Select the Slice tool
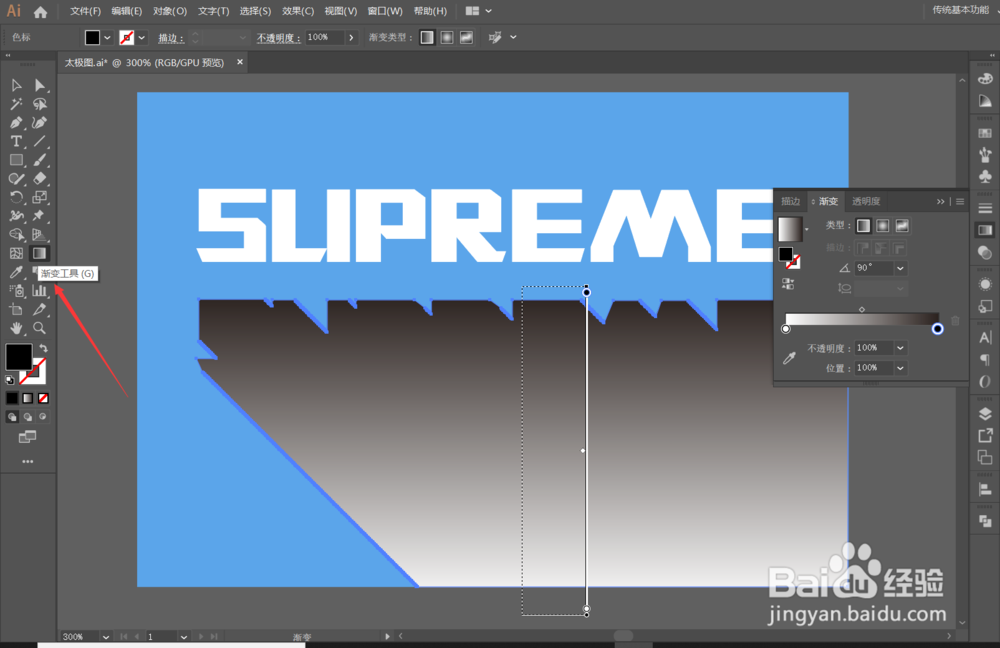This screenshot has width=1000, height=648. coord(40,309)
